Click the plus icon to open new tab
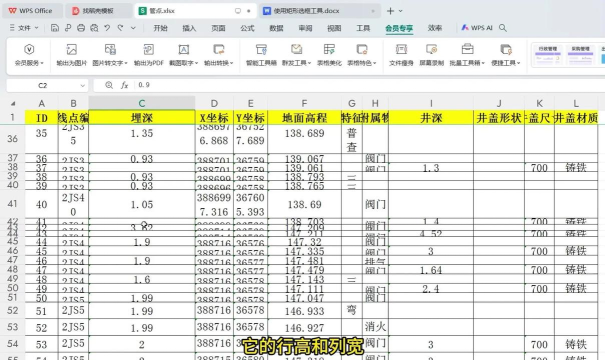The image size is (605, 360). 390,11
